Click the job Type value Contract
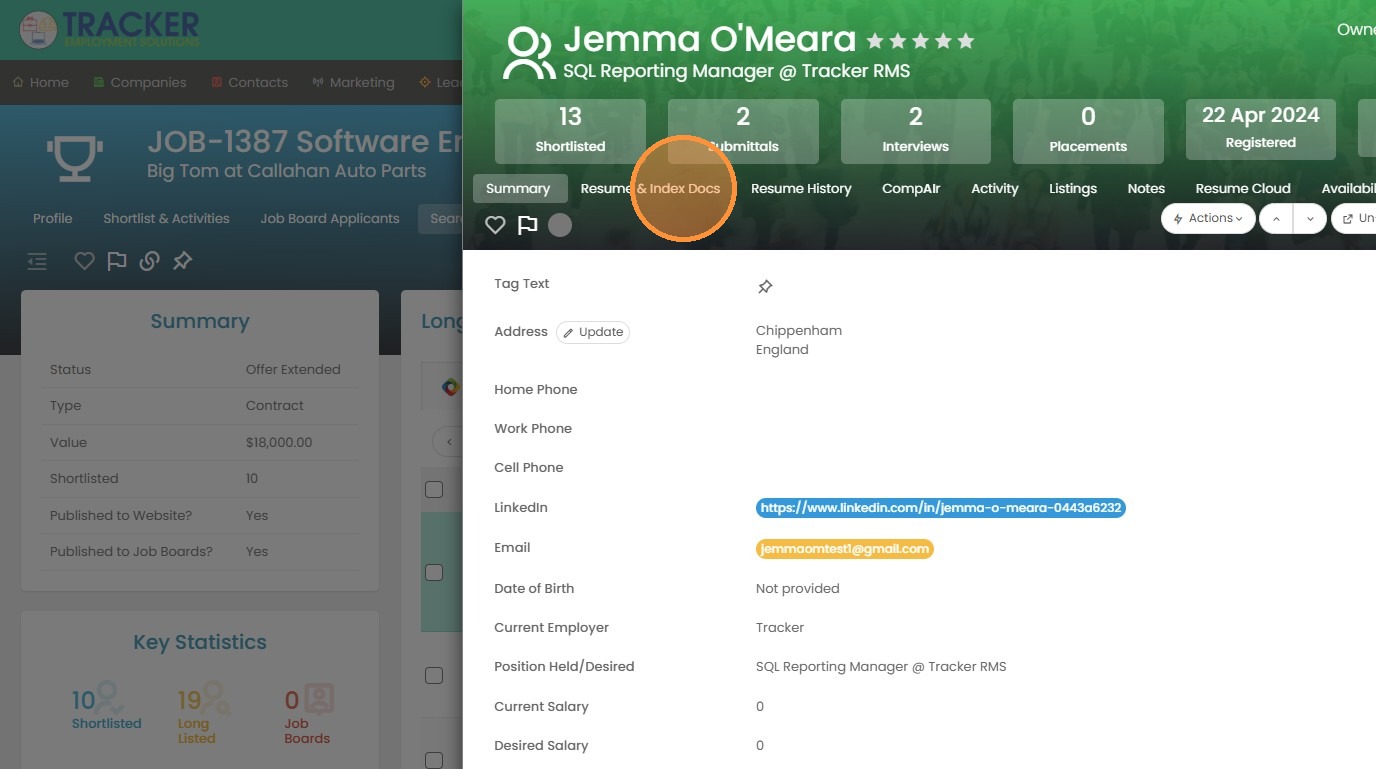Viewport: 1376px width, 769px height. pyautogui.click(x=275, y=406)
